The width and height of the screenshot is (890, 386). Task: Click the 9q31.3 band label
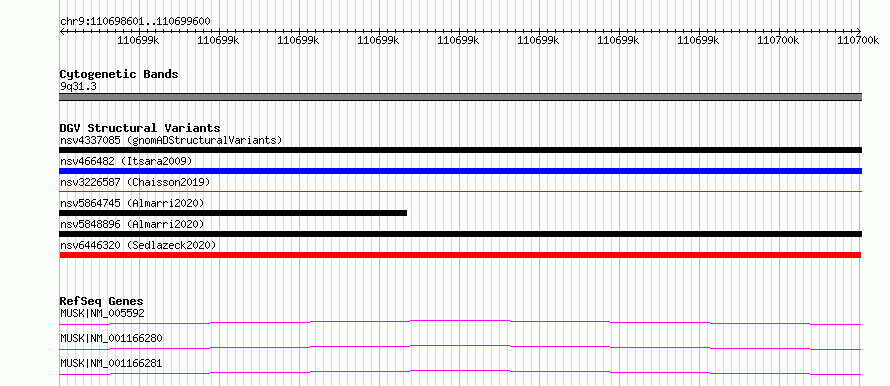click(x=78, y=86)
